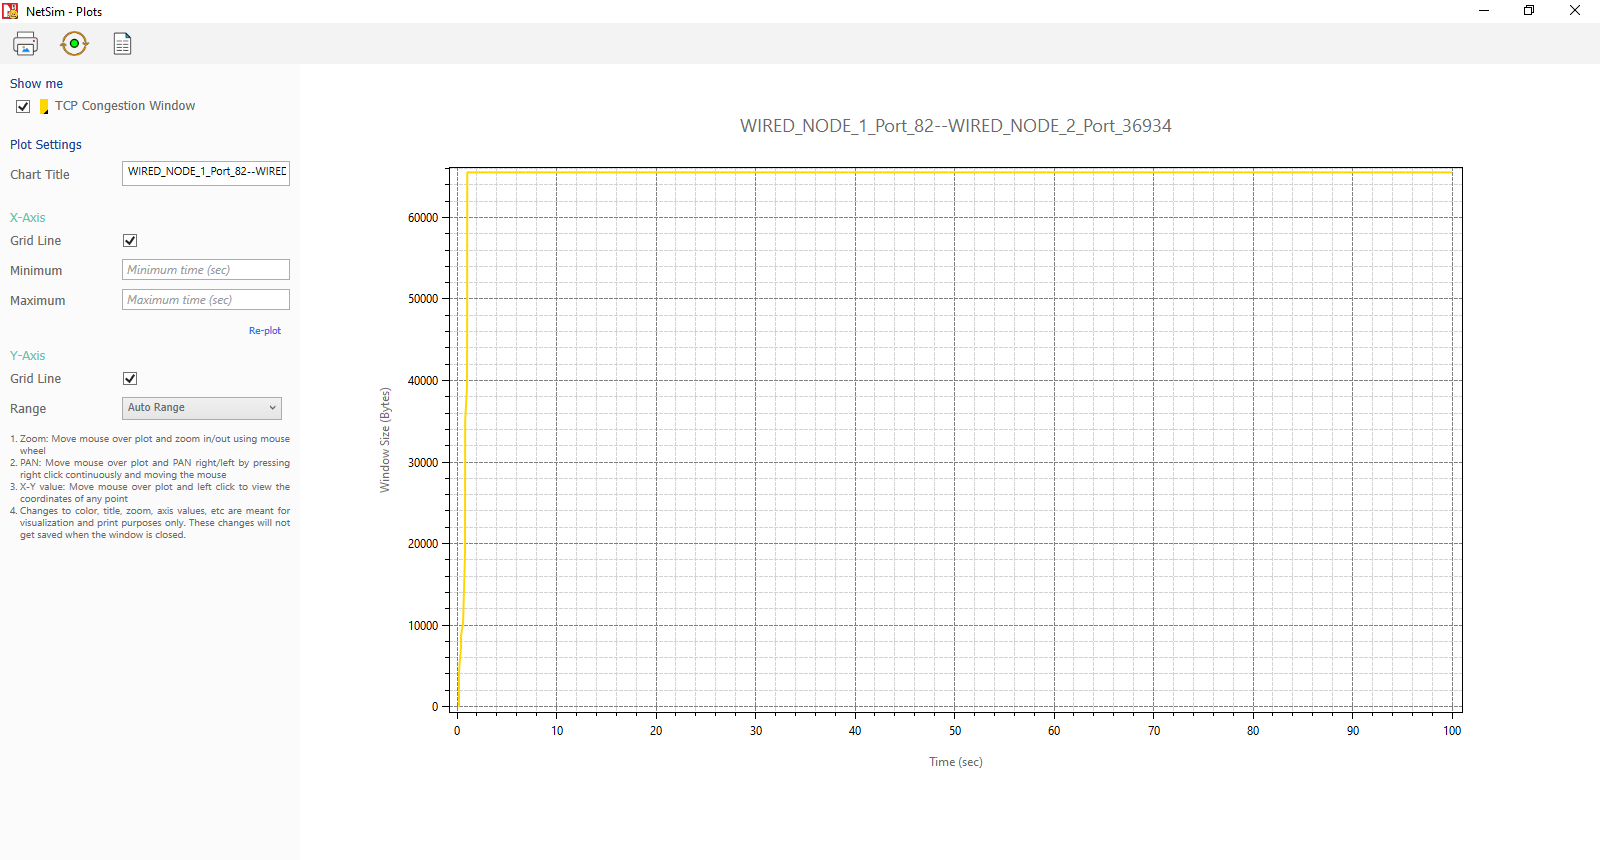Click the Window Size (Bytes) axis label
Viewport: 1600px width, 860px height.
[385, 440]
